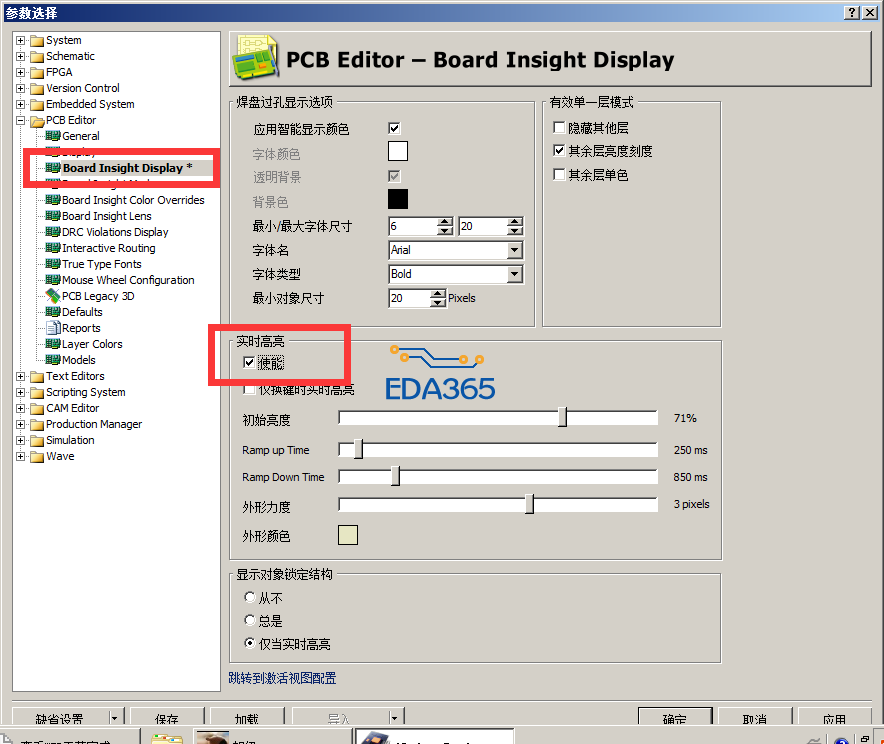Open the 字体类型 Bold dropdown
This screenshot has width=884, height=744.
[514, 274]
